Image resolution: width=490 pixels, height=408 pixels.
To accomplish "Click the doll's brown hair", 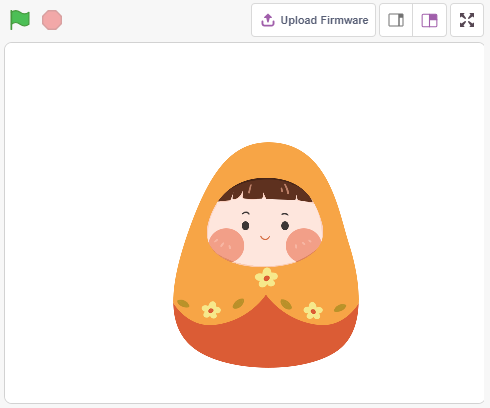I will click(265, 190).
